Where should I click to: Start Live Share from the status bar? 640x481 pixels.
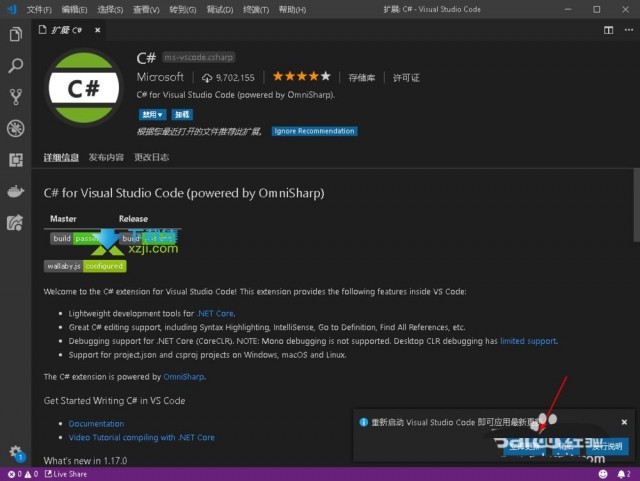point(66,474)
